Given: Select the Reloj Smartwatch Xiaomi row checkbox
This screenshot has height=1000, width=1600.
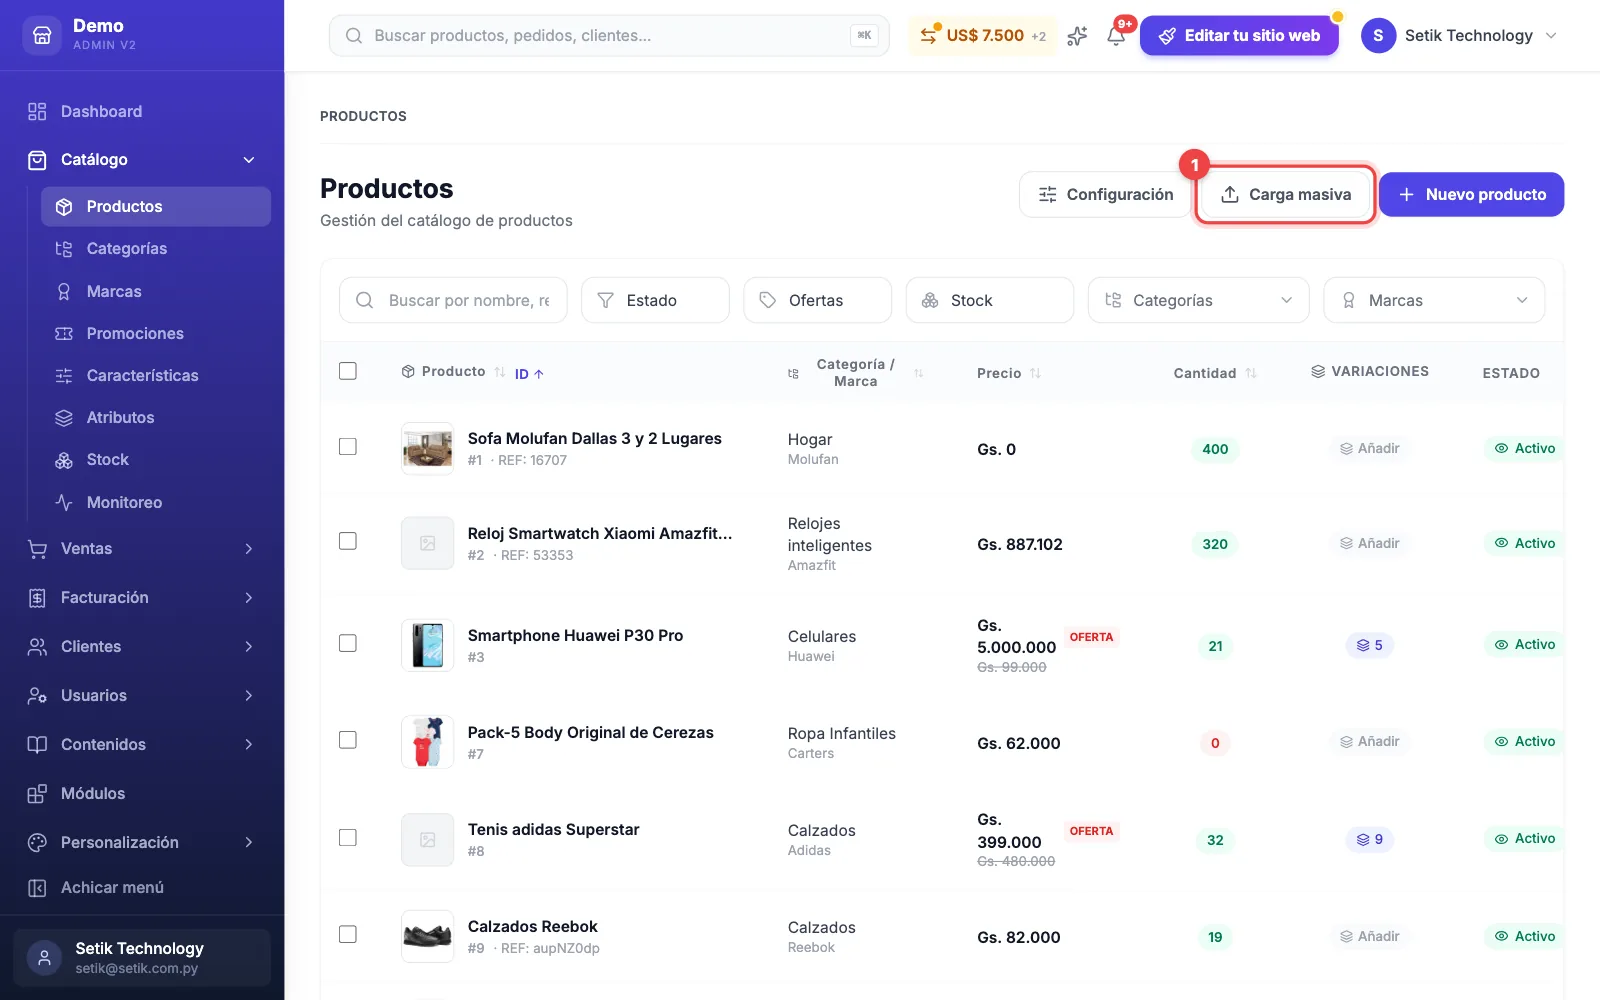Looking at the screenshot, I should (x=348, y=541).
